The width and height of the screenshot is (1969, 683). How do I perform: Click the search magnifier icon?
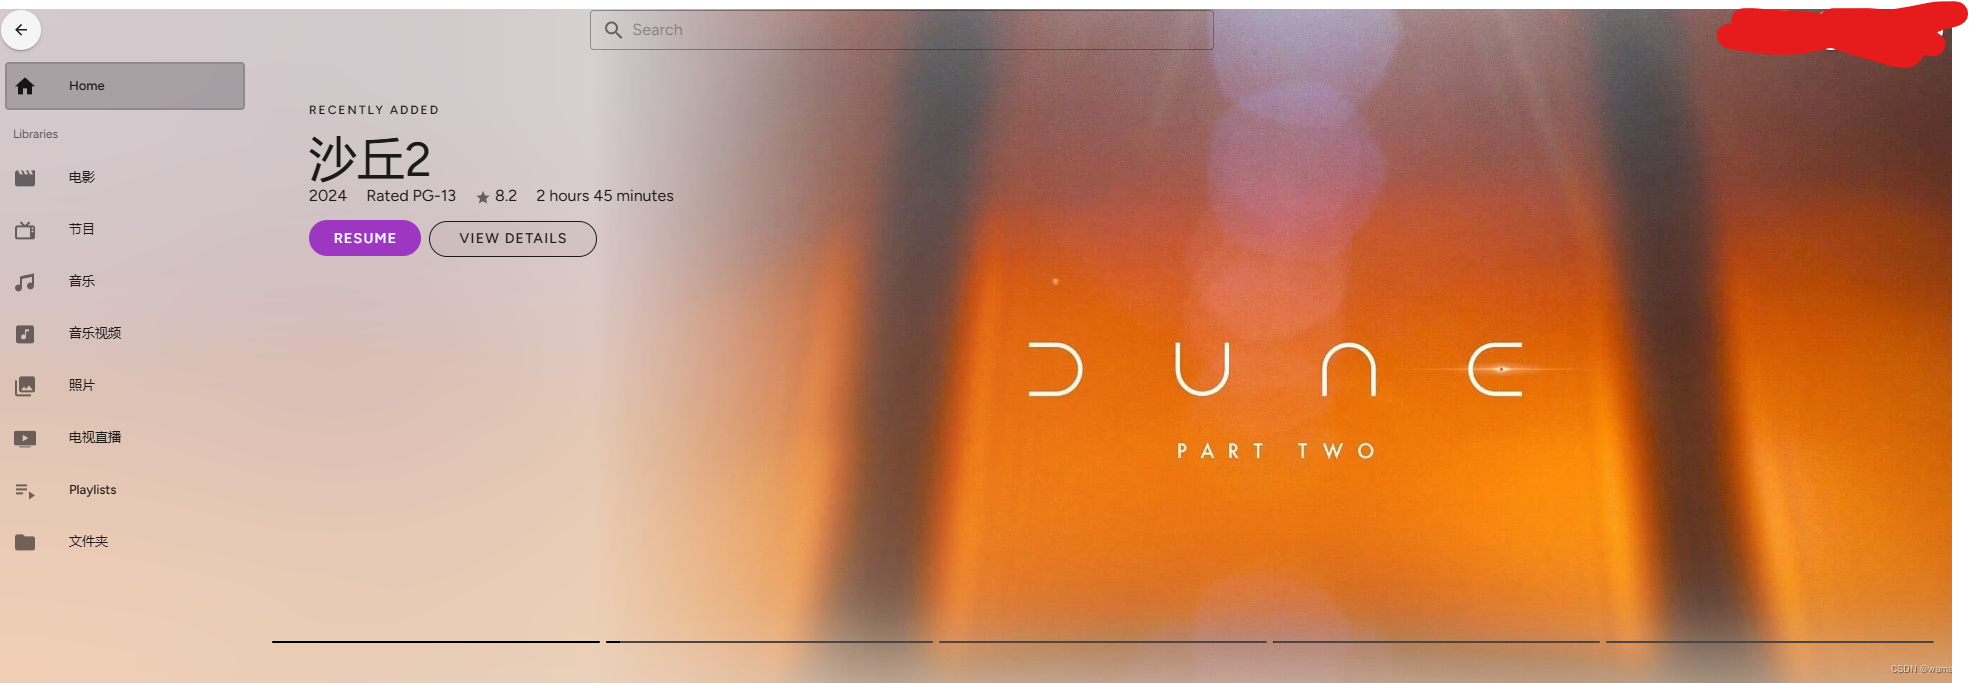[613, 30]
